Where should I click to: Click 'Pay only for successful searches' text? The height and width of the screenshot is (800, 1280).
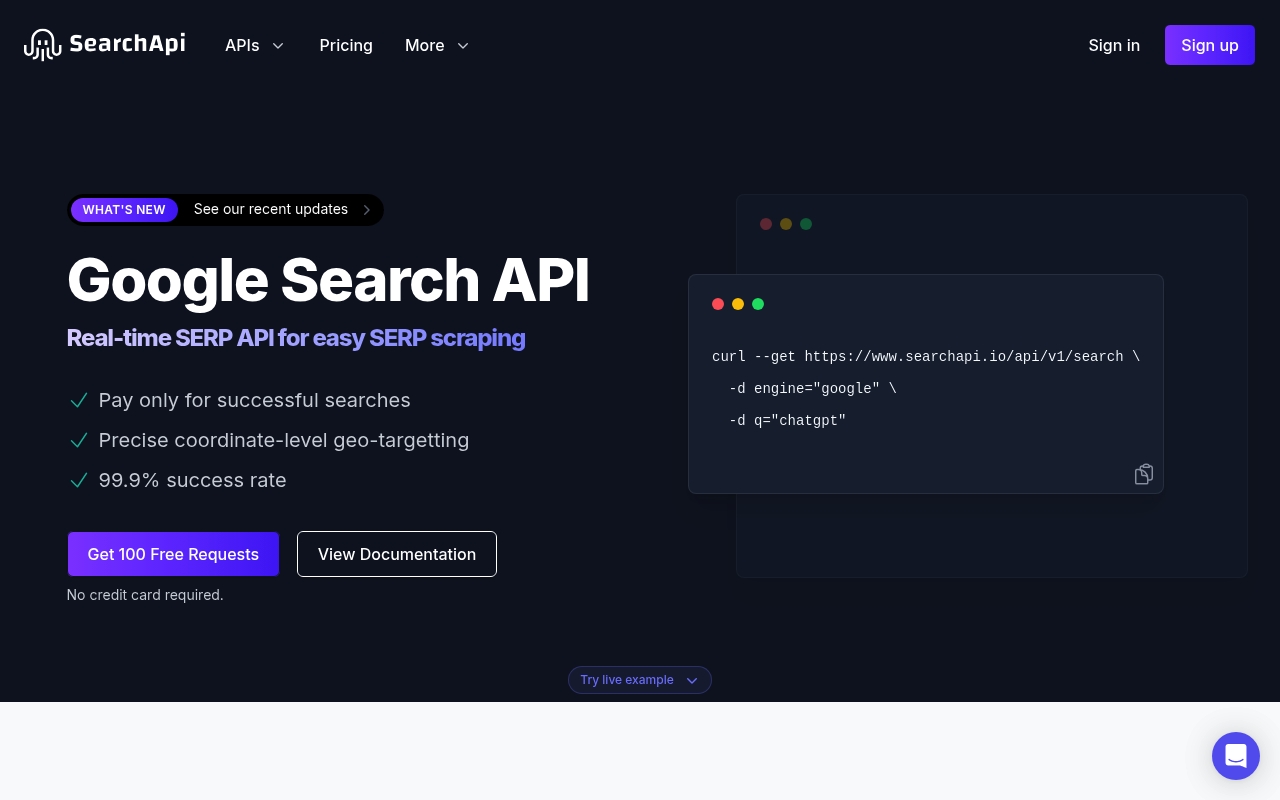[254, 400]
